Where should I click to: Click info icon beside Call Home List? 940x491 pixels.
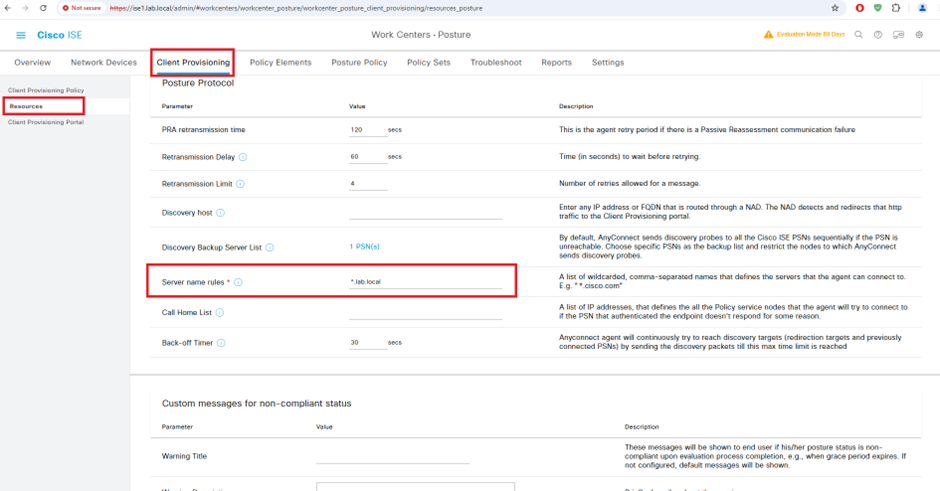[220, 313]
